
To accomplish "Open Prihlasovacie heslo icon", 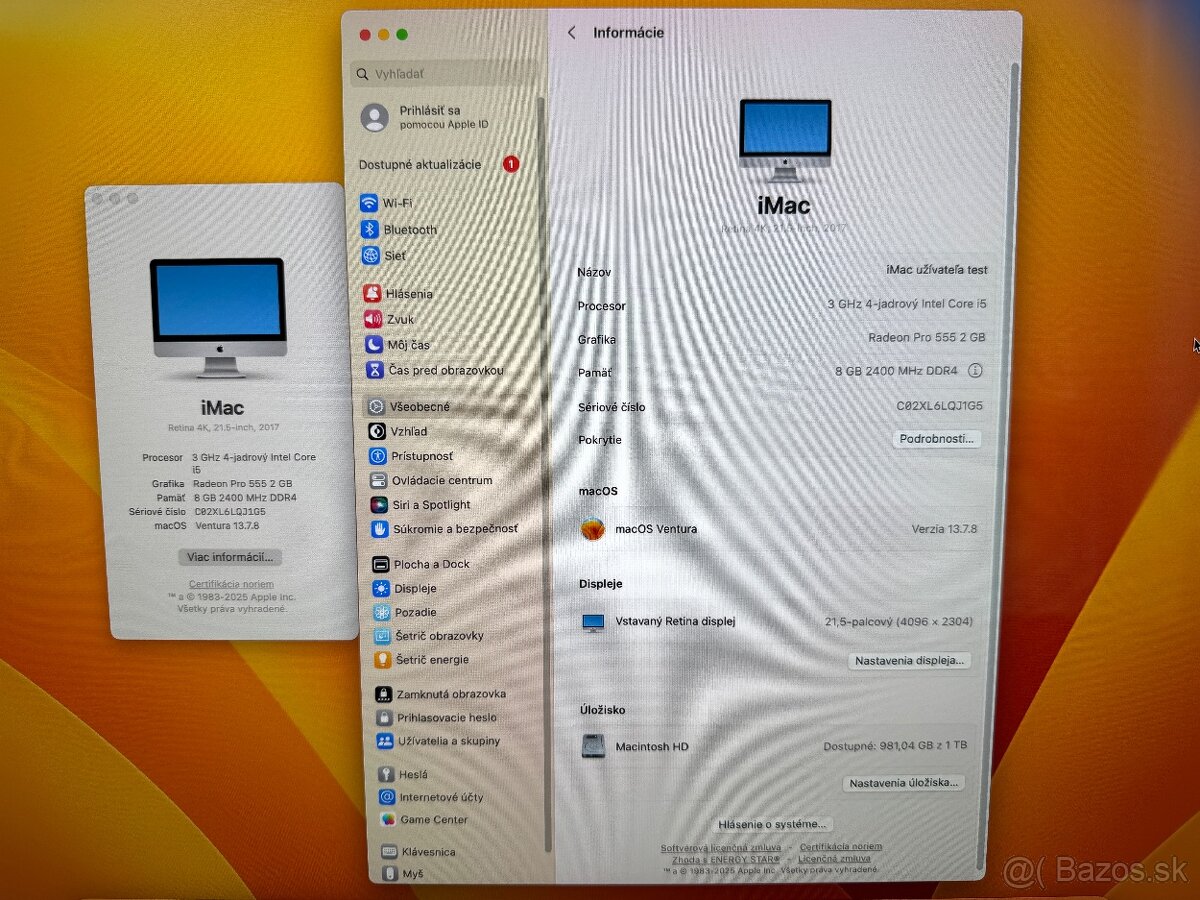I will 384,717.
